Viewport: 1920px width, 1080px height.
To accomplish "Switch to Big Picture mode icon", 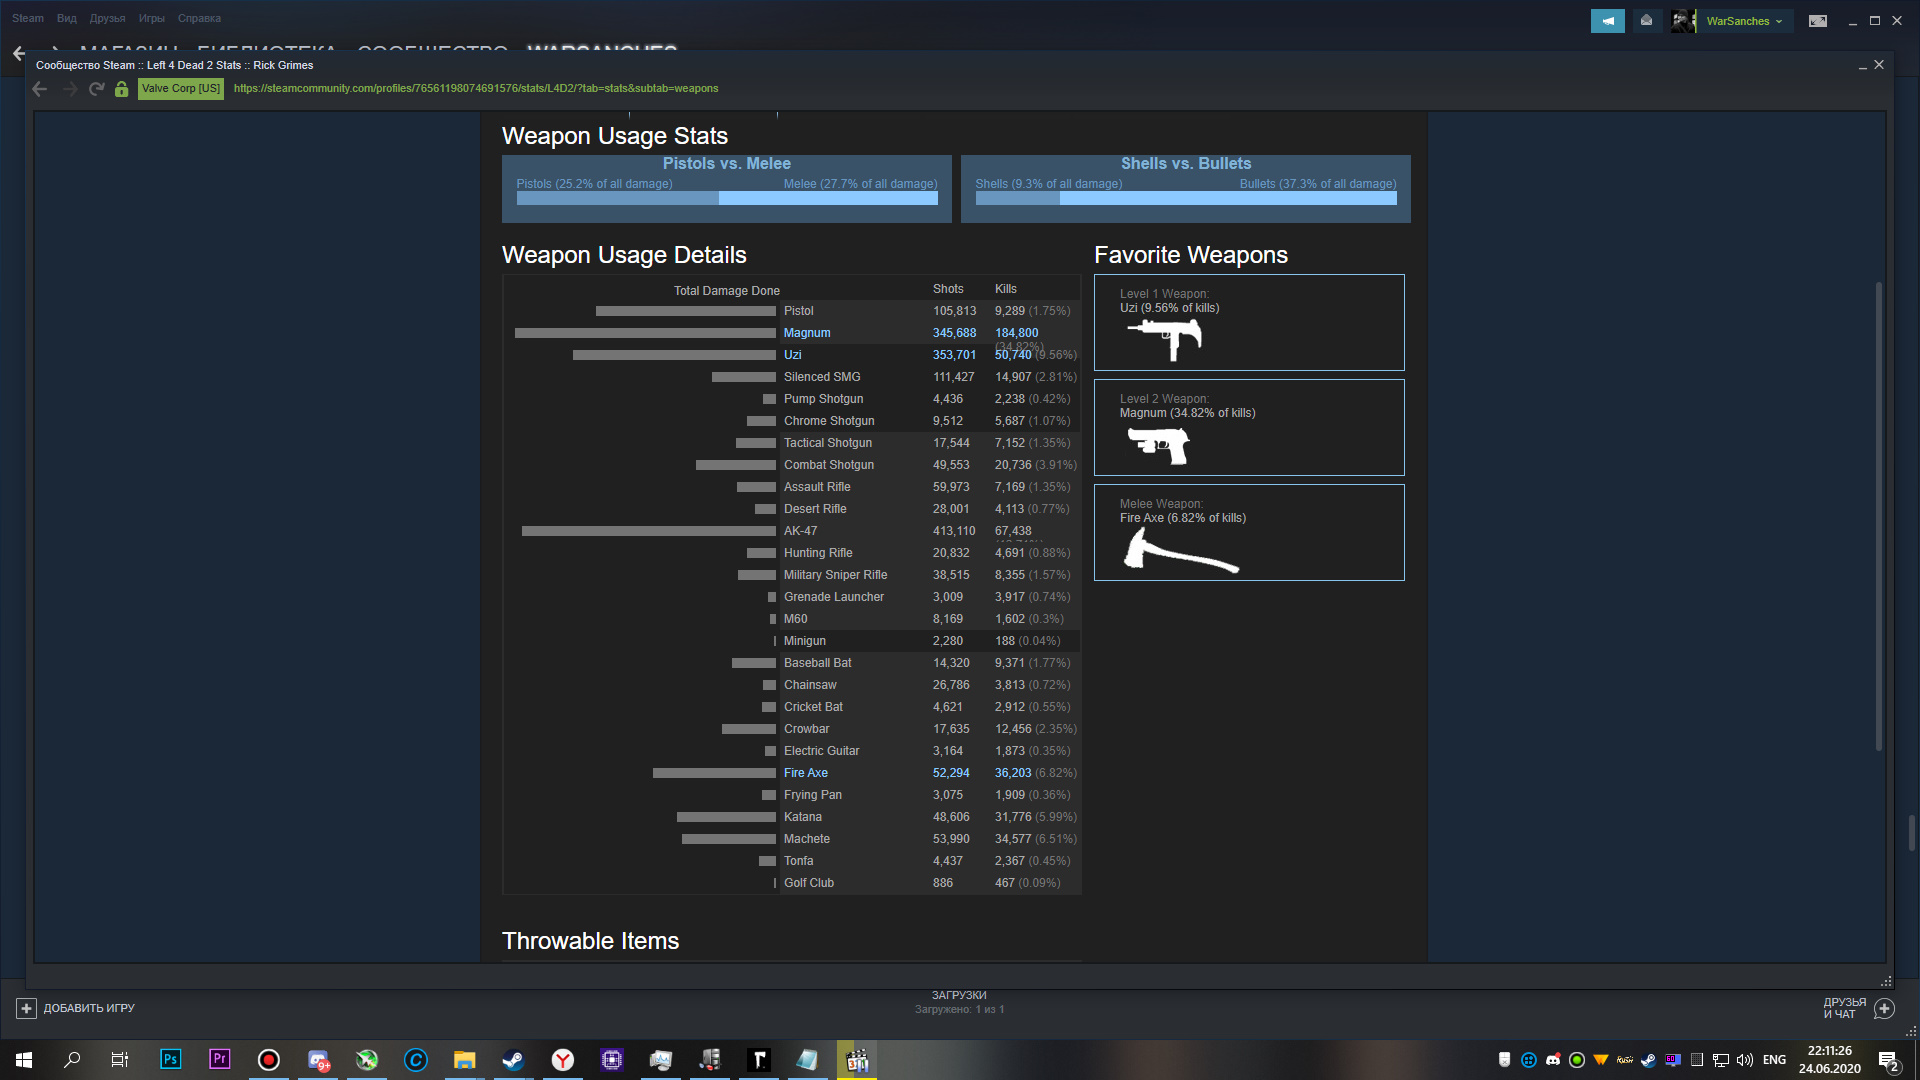I will pyautogui.click(x=1818, y=21).
